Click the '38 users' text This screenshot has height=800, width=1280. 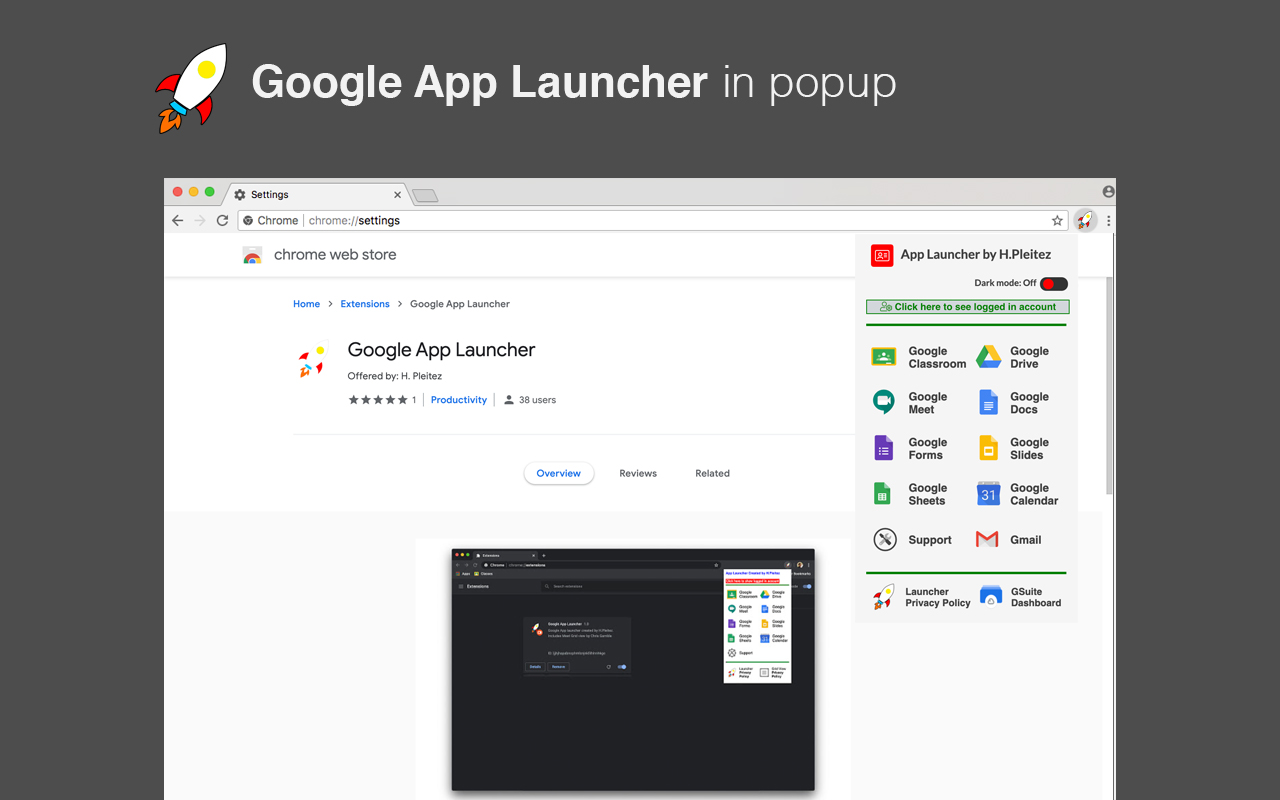537,400
